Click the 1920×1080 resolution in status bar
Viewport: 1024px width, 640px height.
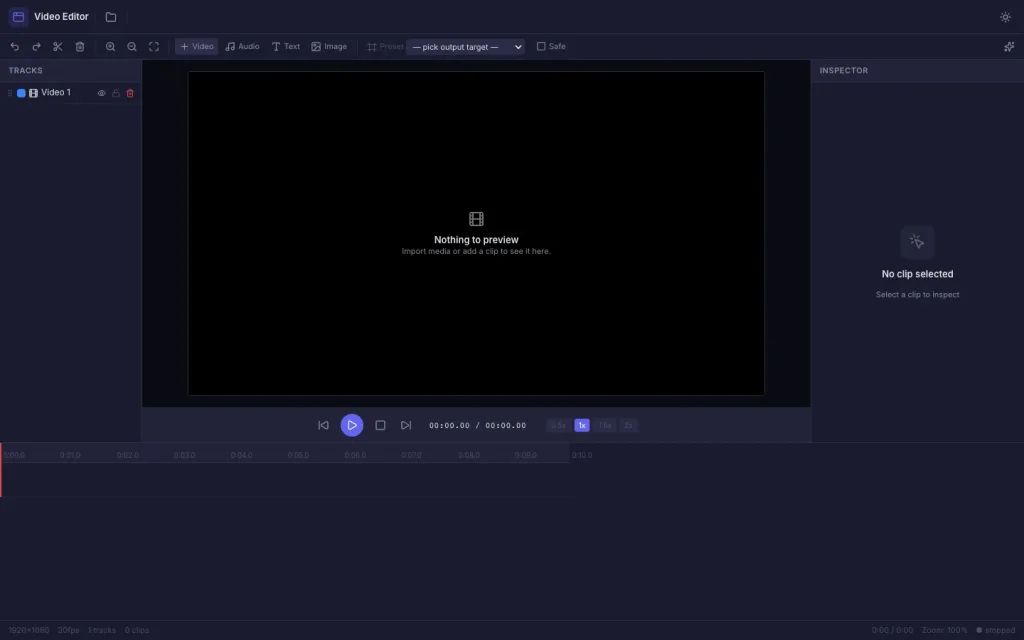click(x=29, y=630)
